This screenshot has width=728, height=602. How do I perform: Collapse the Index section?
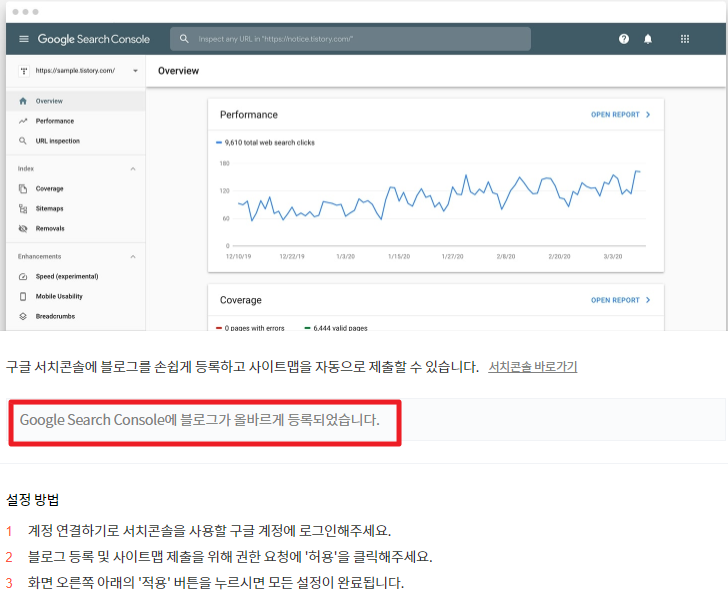pos(133,169)
